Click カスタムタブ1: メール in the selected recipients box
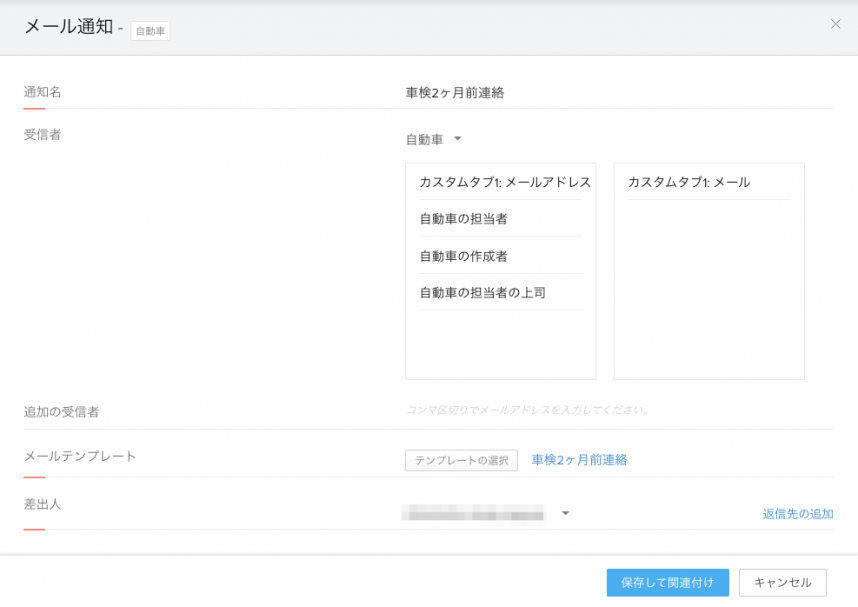Viewport: 858px width, 607px height. (689, 182)
